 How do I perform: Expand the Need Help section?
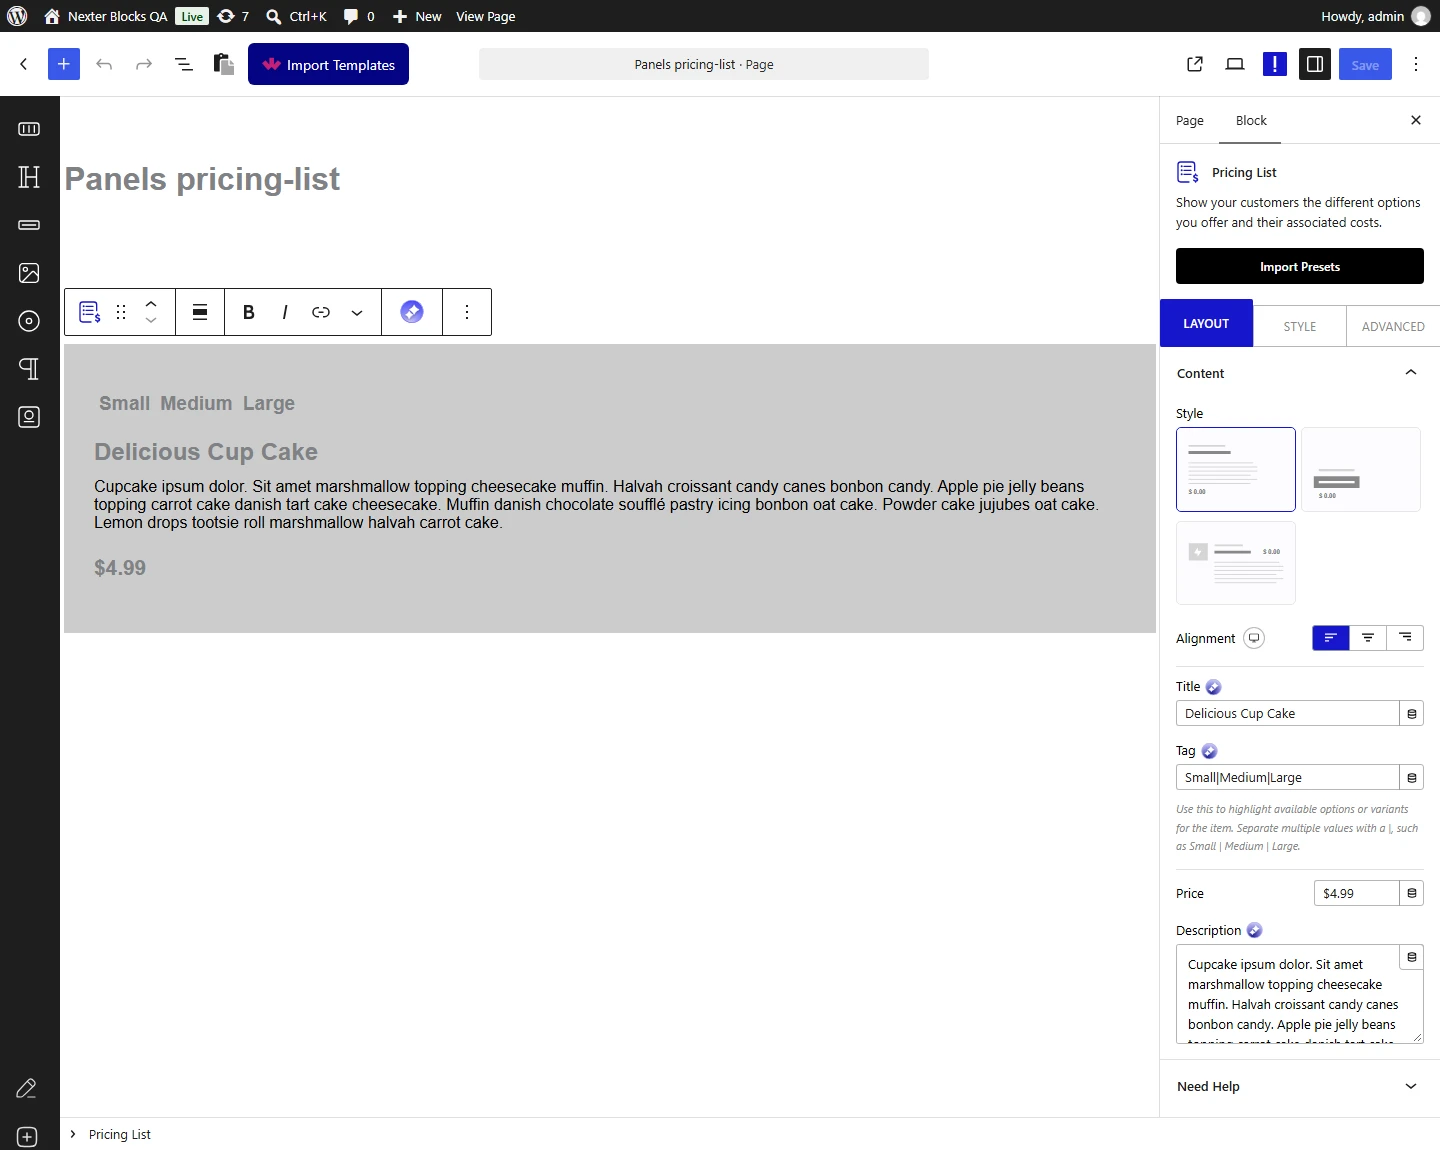pos(1300,1086)
